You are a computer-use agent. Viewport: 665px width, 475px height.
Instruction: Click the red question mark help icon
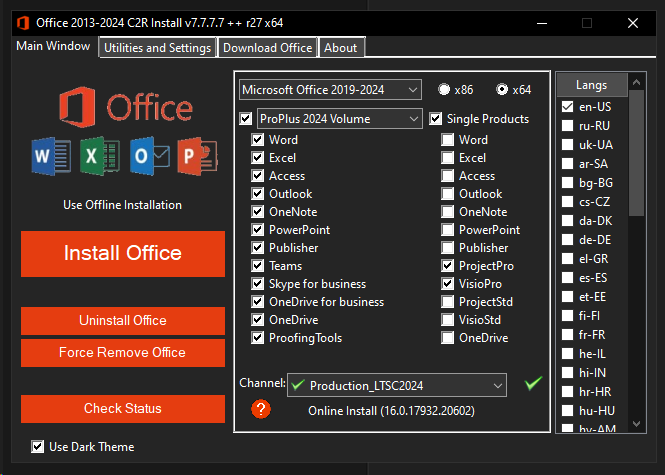click(261, 409)
